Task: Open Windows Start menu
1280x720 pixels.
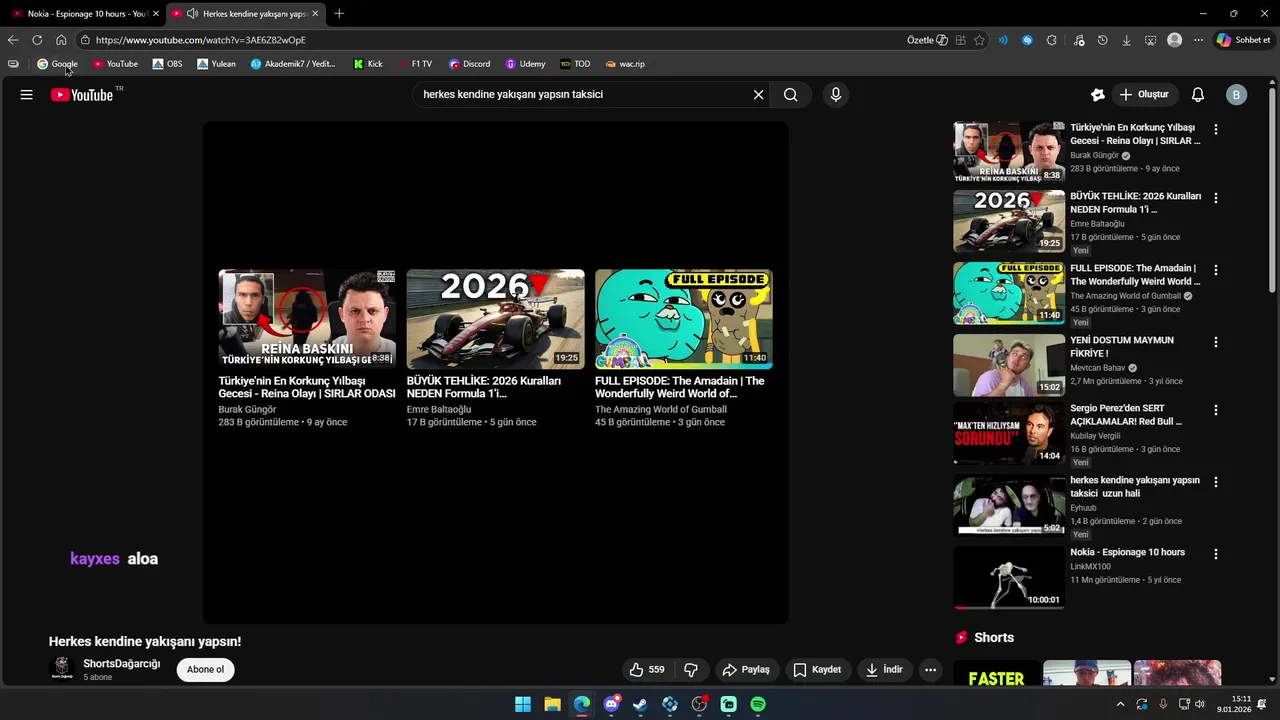Action: [x=523, y=704]
